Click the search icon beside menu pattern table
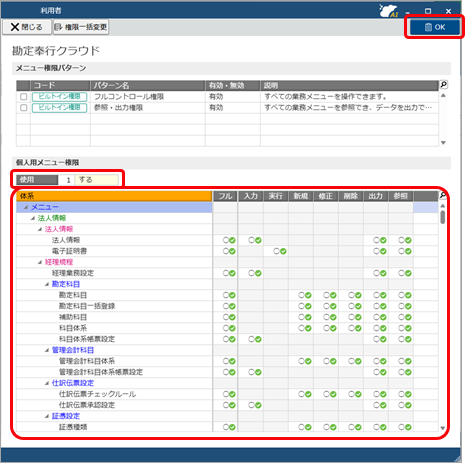Screen dimensions: 465x463 443,85
